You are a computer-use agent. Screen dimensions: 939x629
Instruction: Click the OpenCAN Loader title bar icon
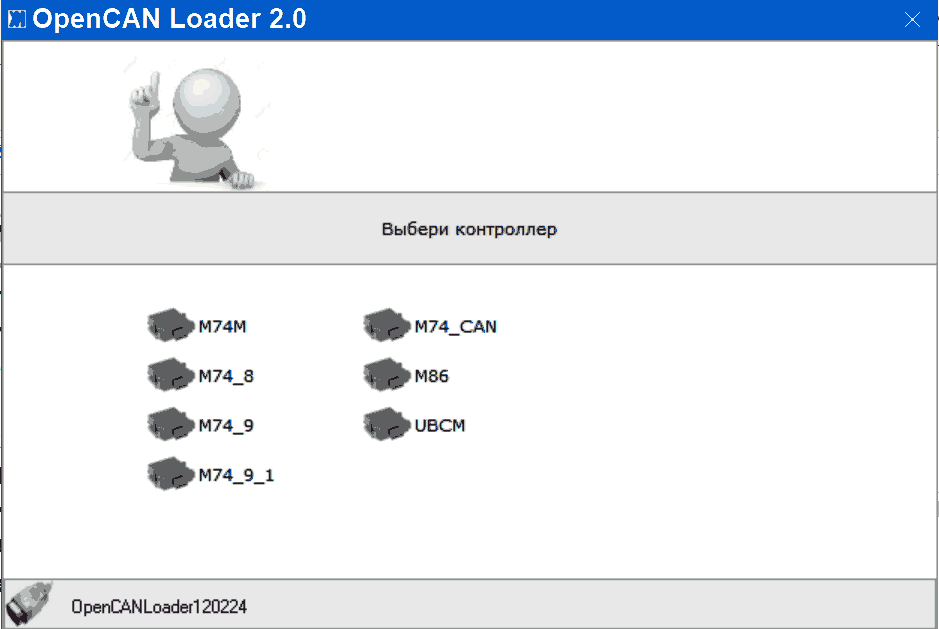click(x=17, y=19)
